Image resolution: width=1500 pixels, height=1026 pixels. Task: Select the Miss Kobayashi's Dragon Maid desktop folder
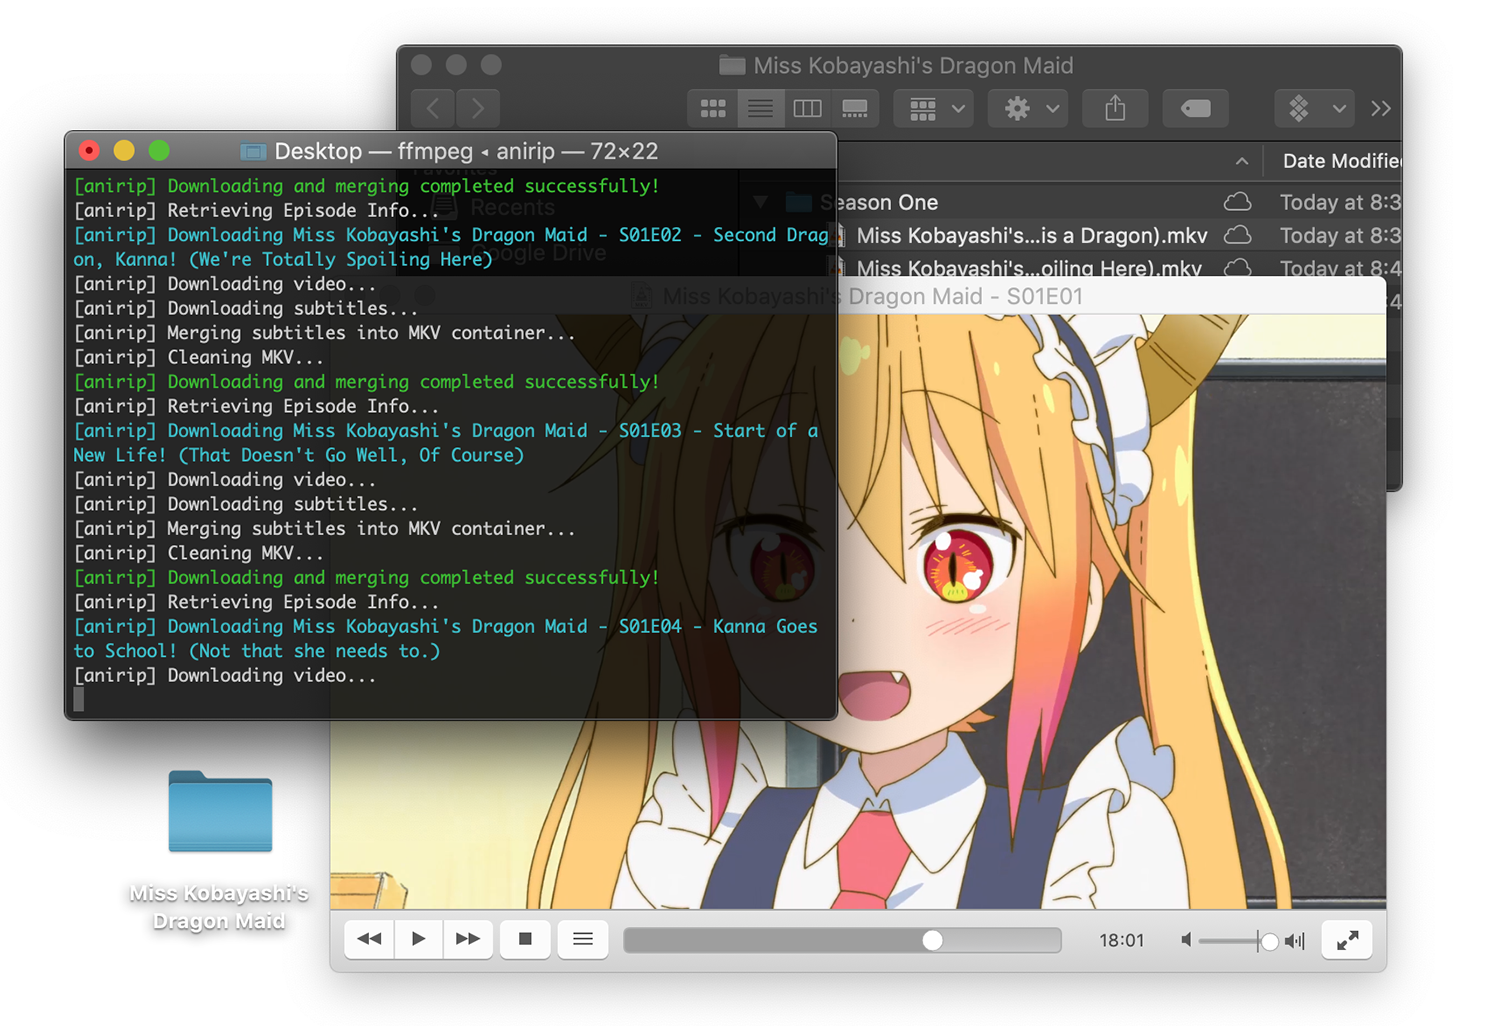click(220, 811)
